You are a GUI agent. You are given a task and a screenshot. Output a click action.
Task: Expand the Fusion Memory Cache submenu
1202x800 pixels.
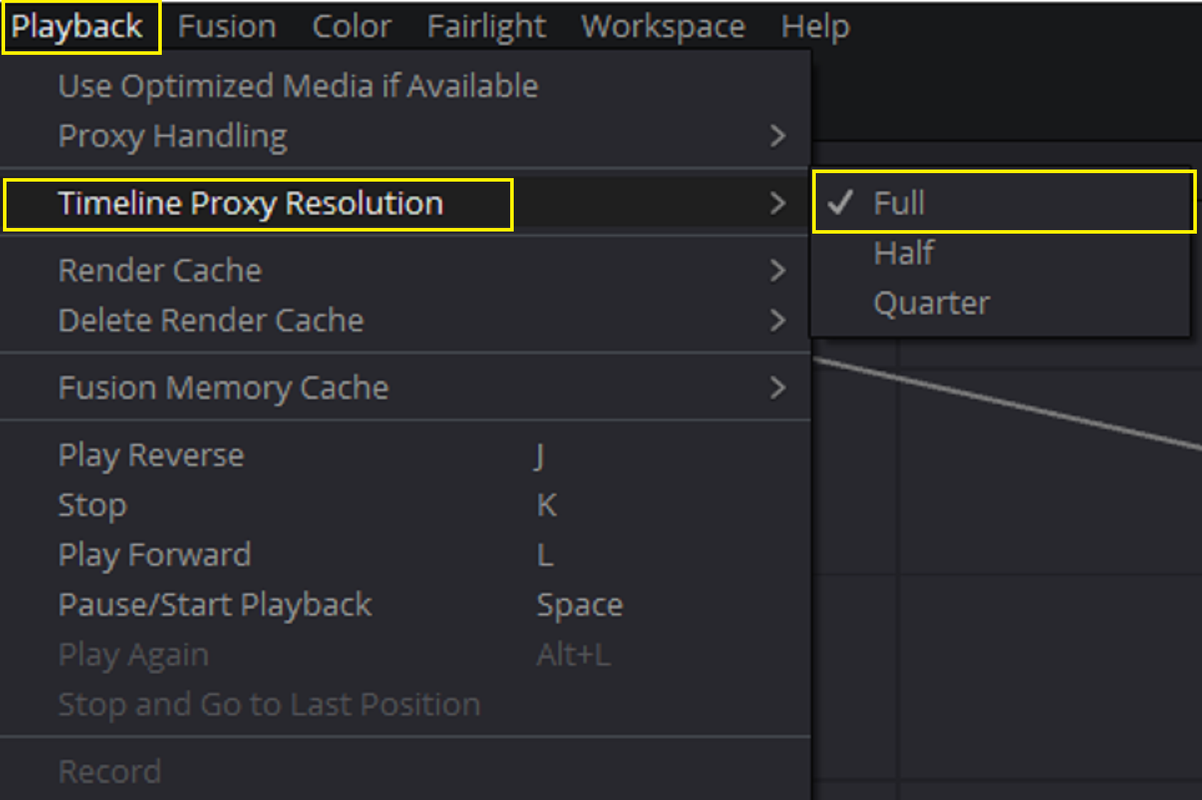(x=404, y=387)
